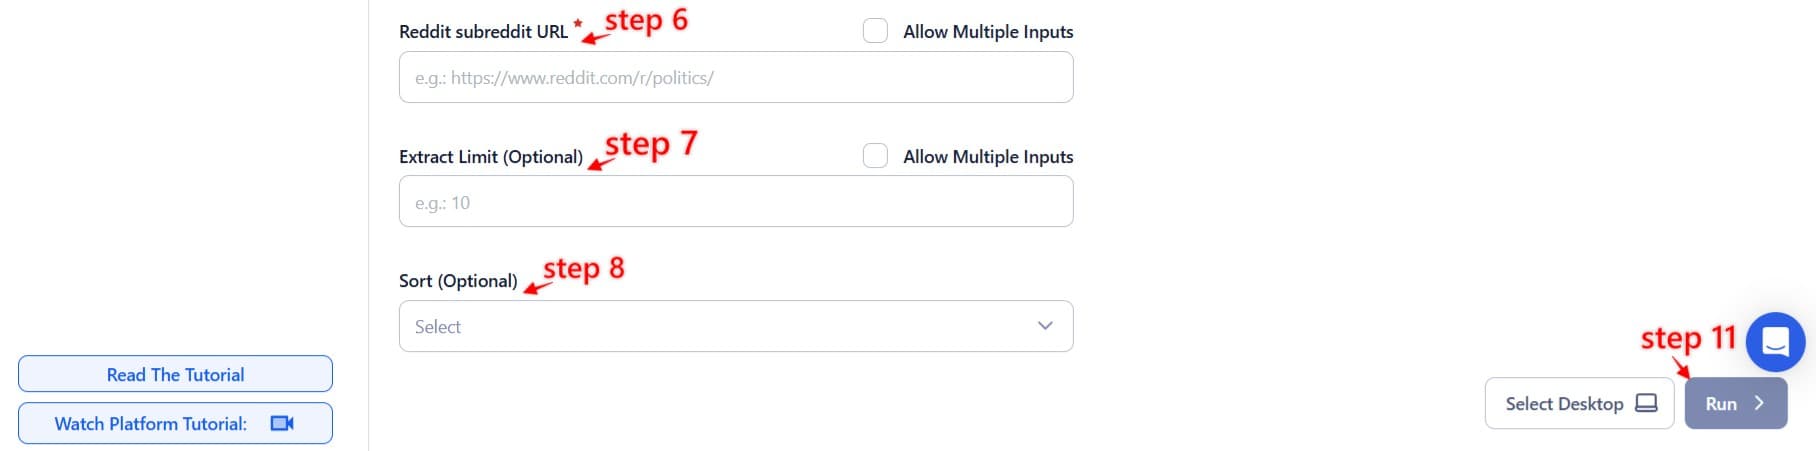Open Read The Tutorial
Screen dimensions: 1816x451
[175, 374]
